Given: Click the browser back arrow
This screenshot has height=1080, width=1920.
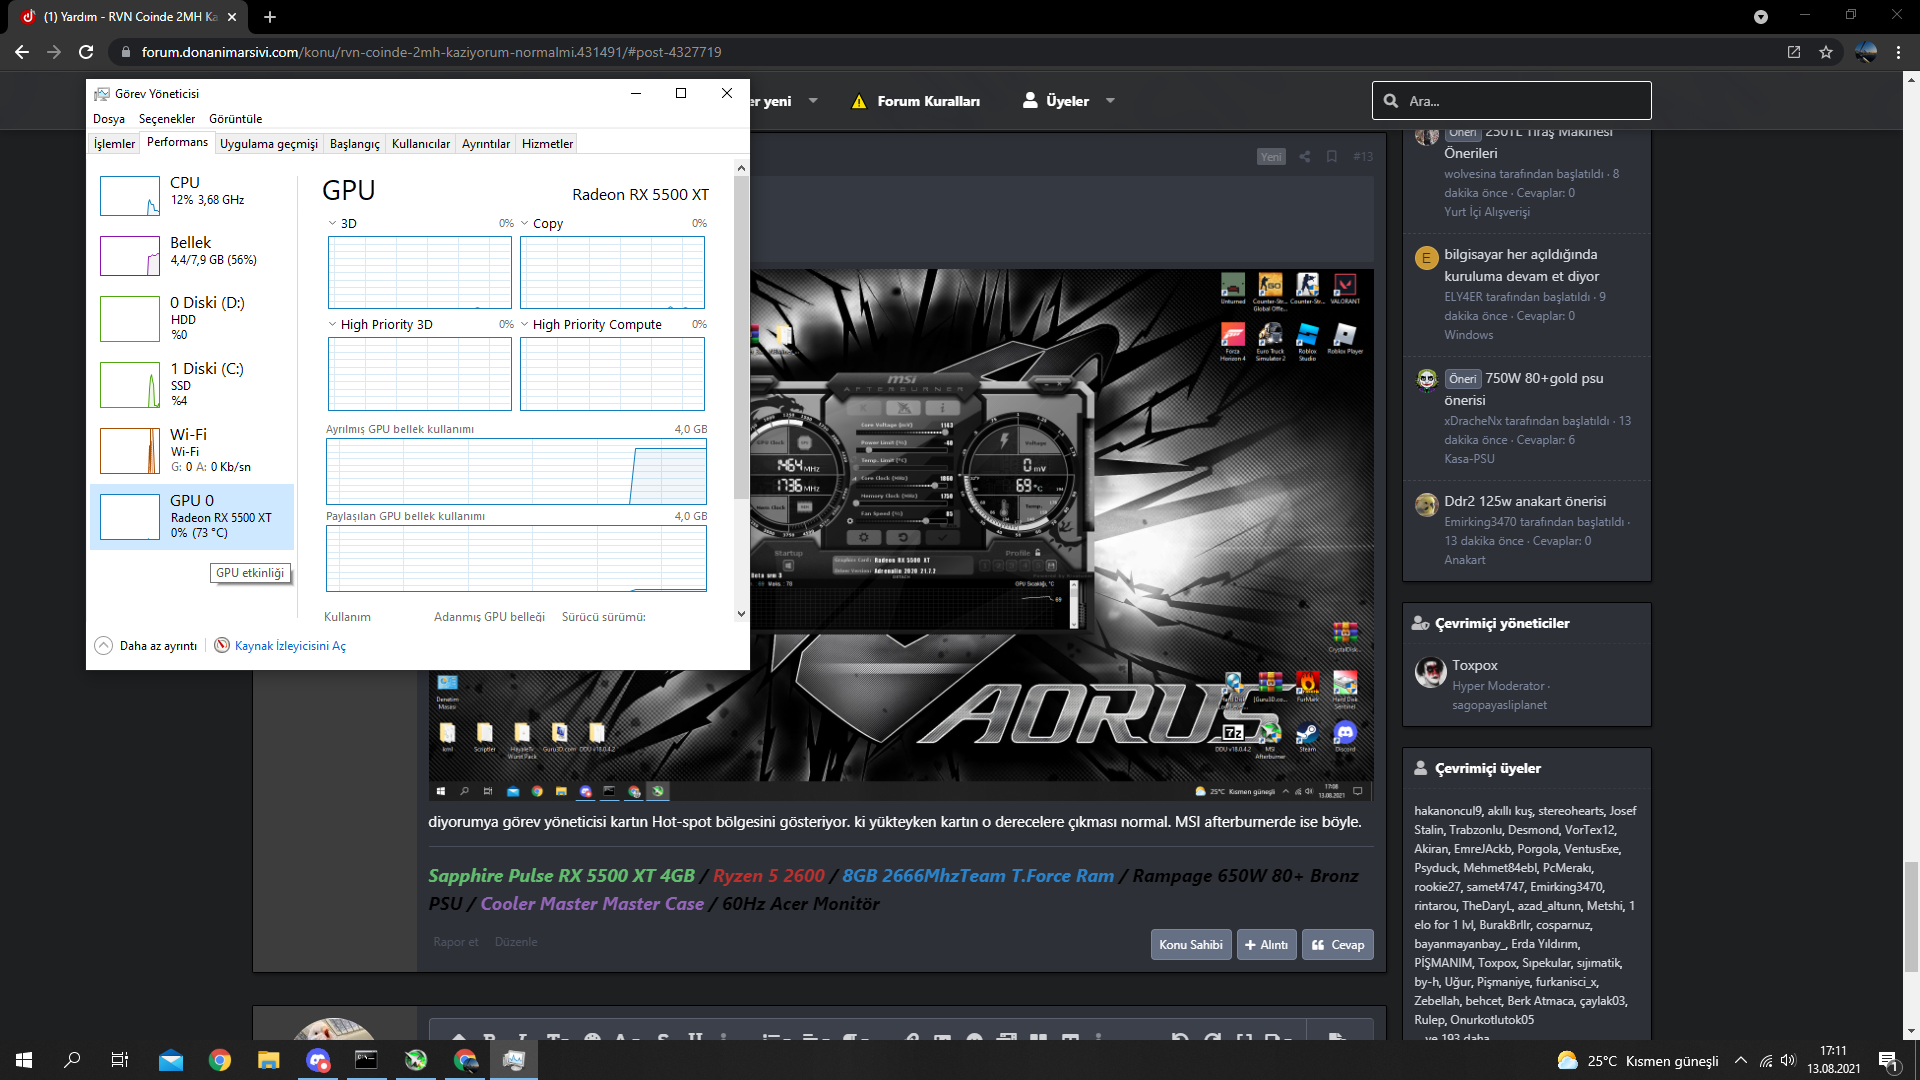Looking at the screenshot, I should (x=22, y=52).
